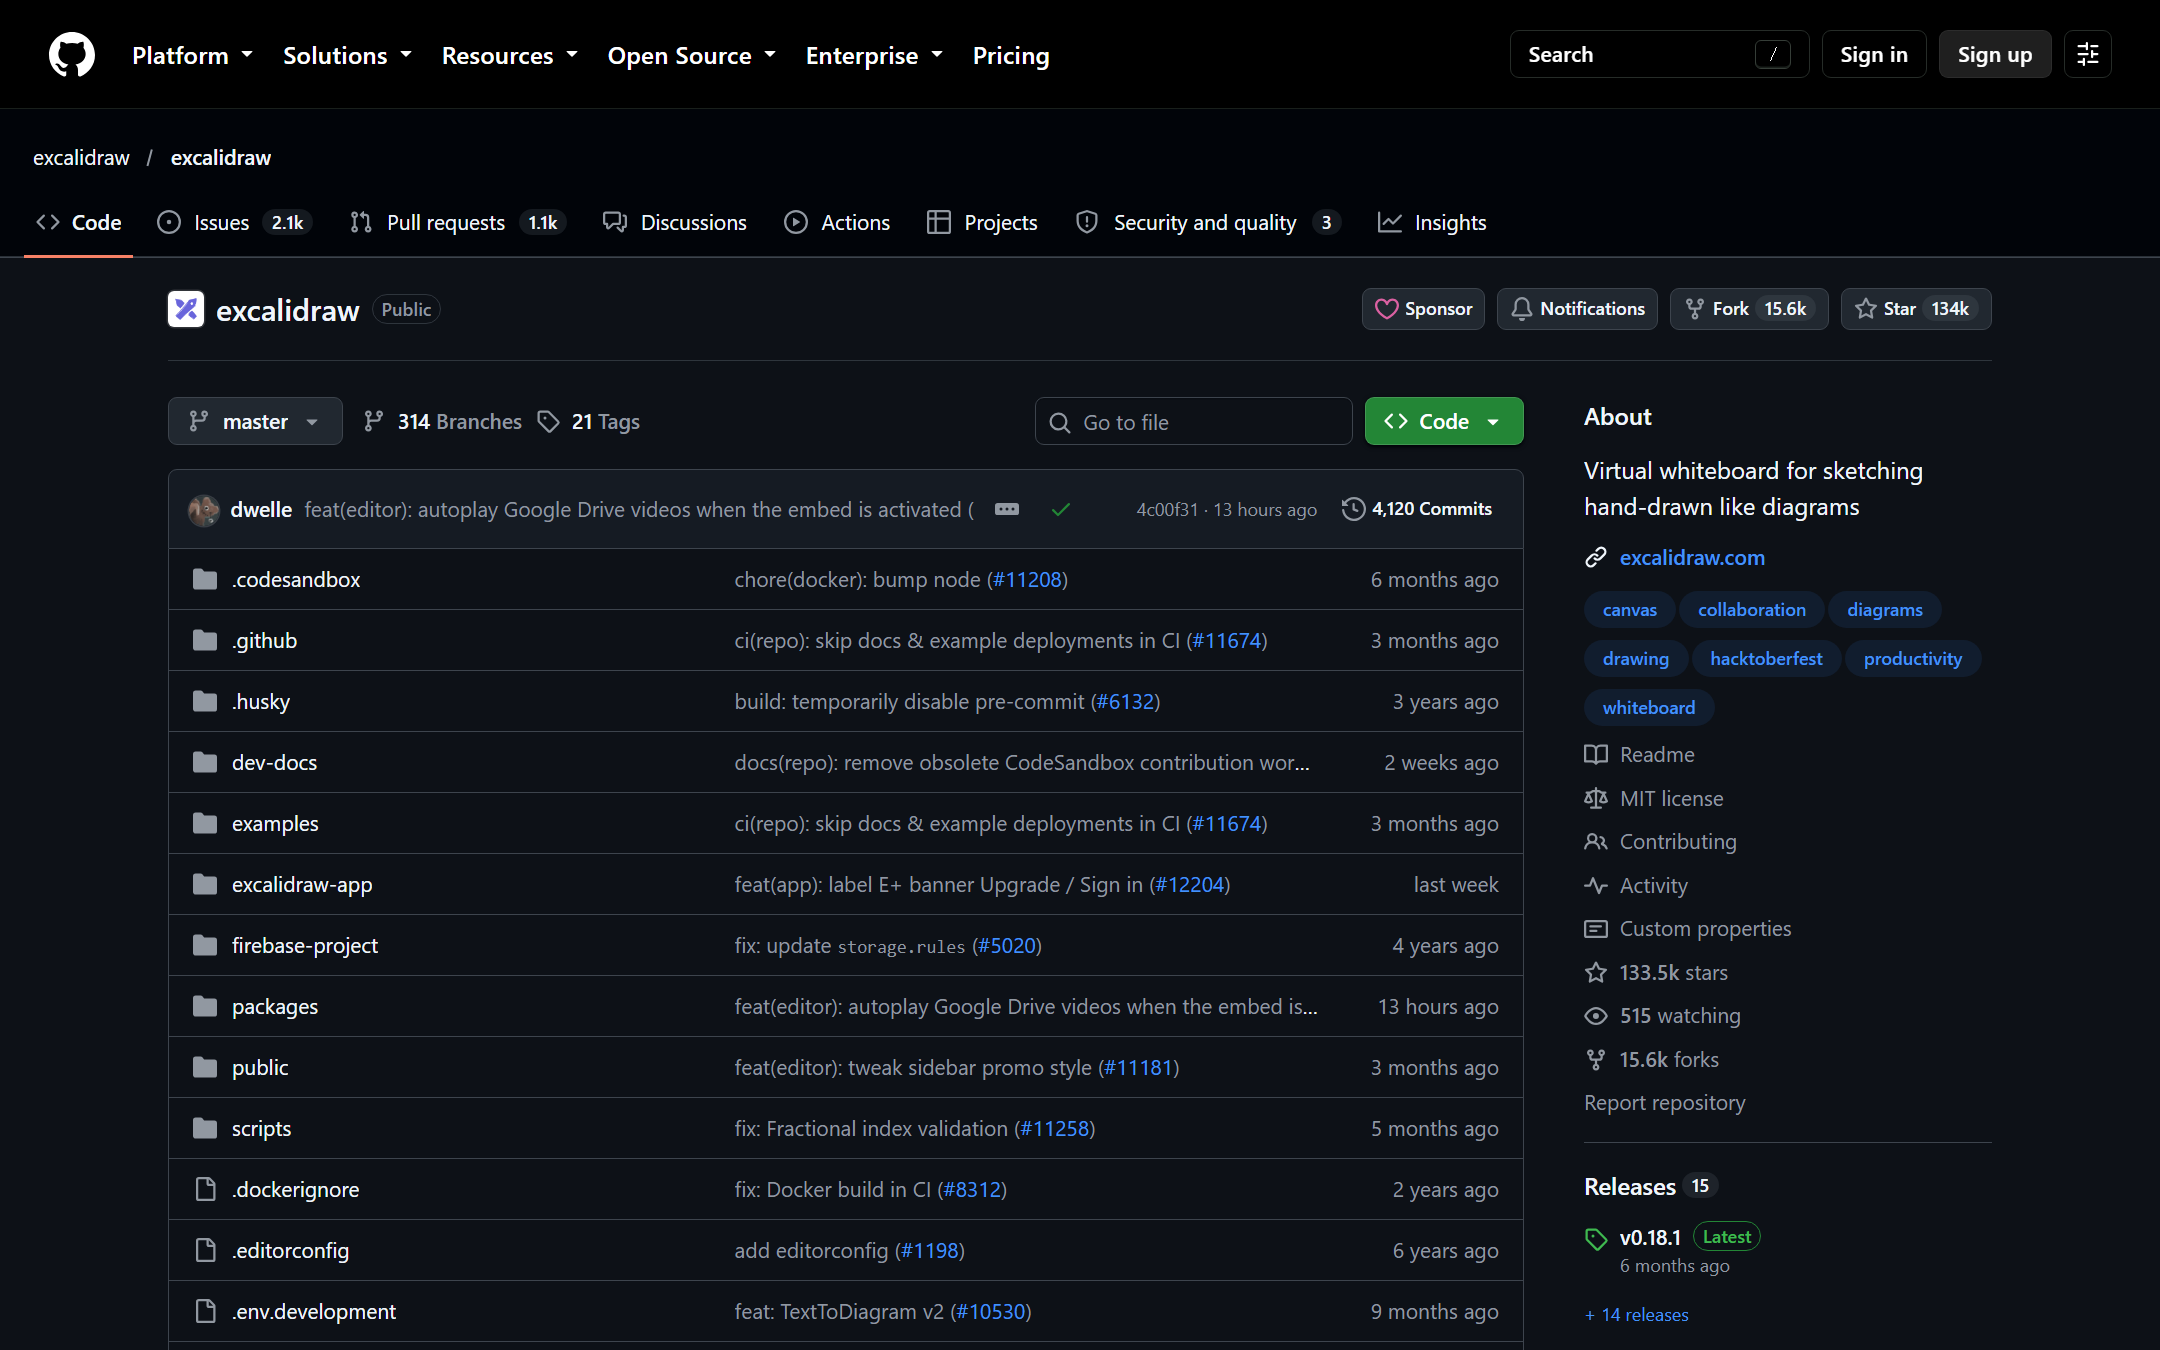The height and width of the screenshot is (1350, 2160).
Task: Switch to the Issues tab
Action: (234, 222)
